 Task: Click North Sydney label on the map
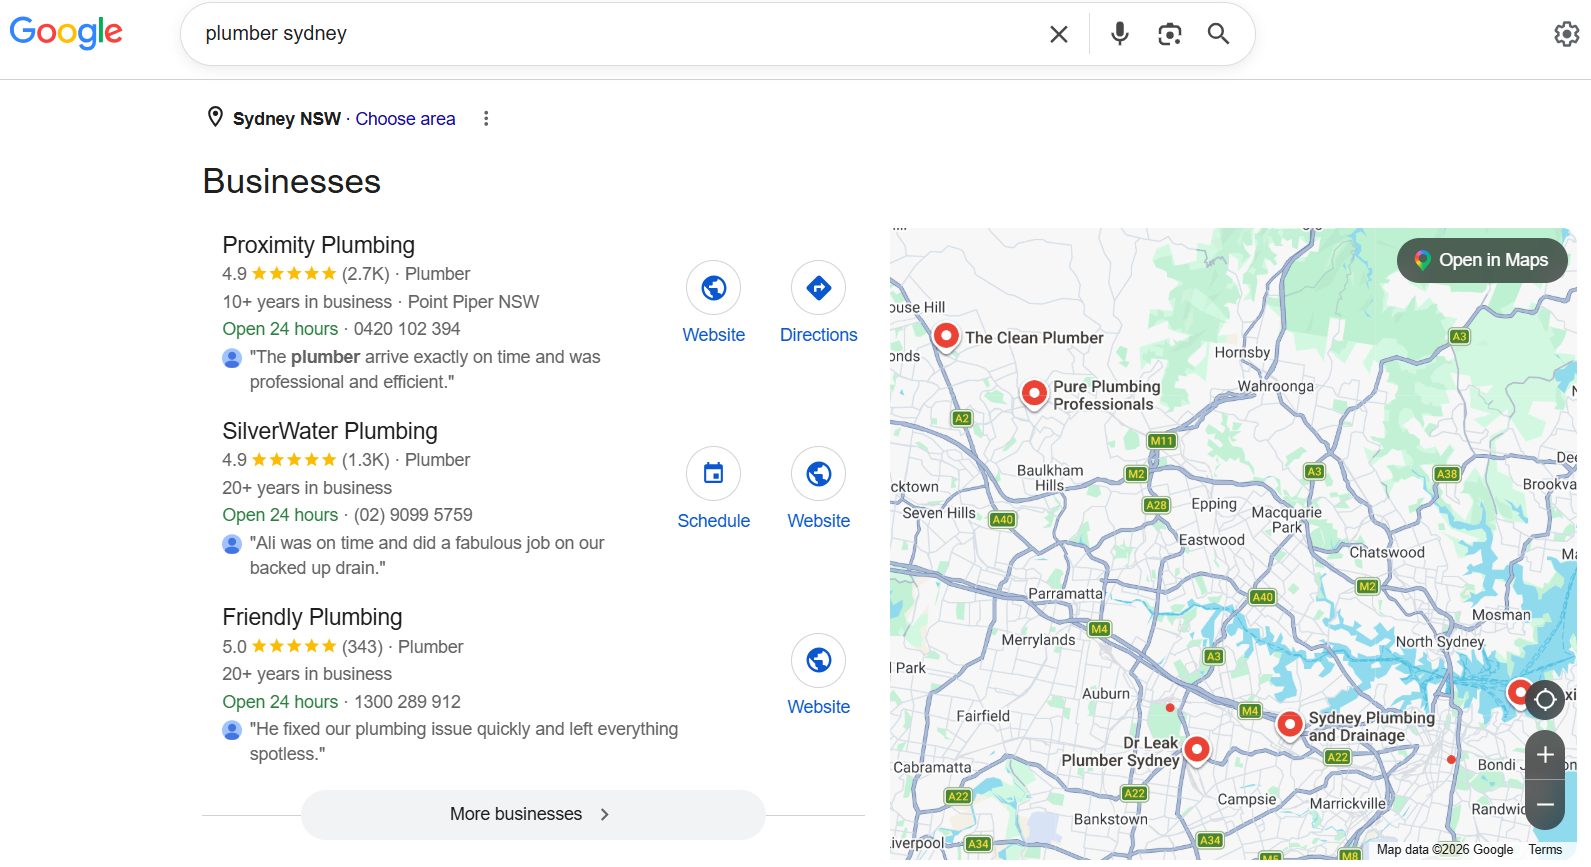pos(1440,641)
